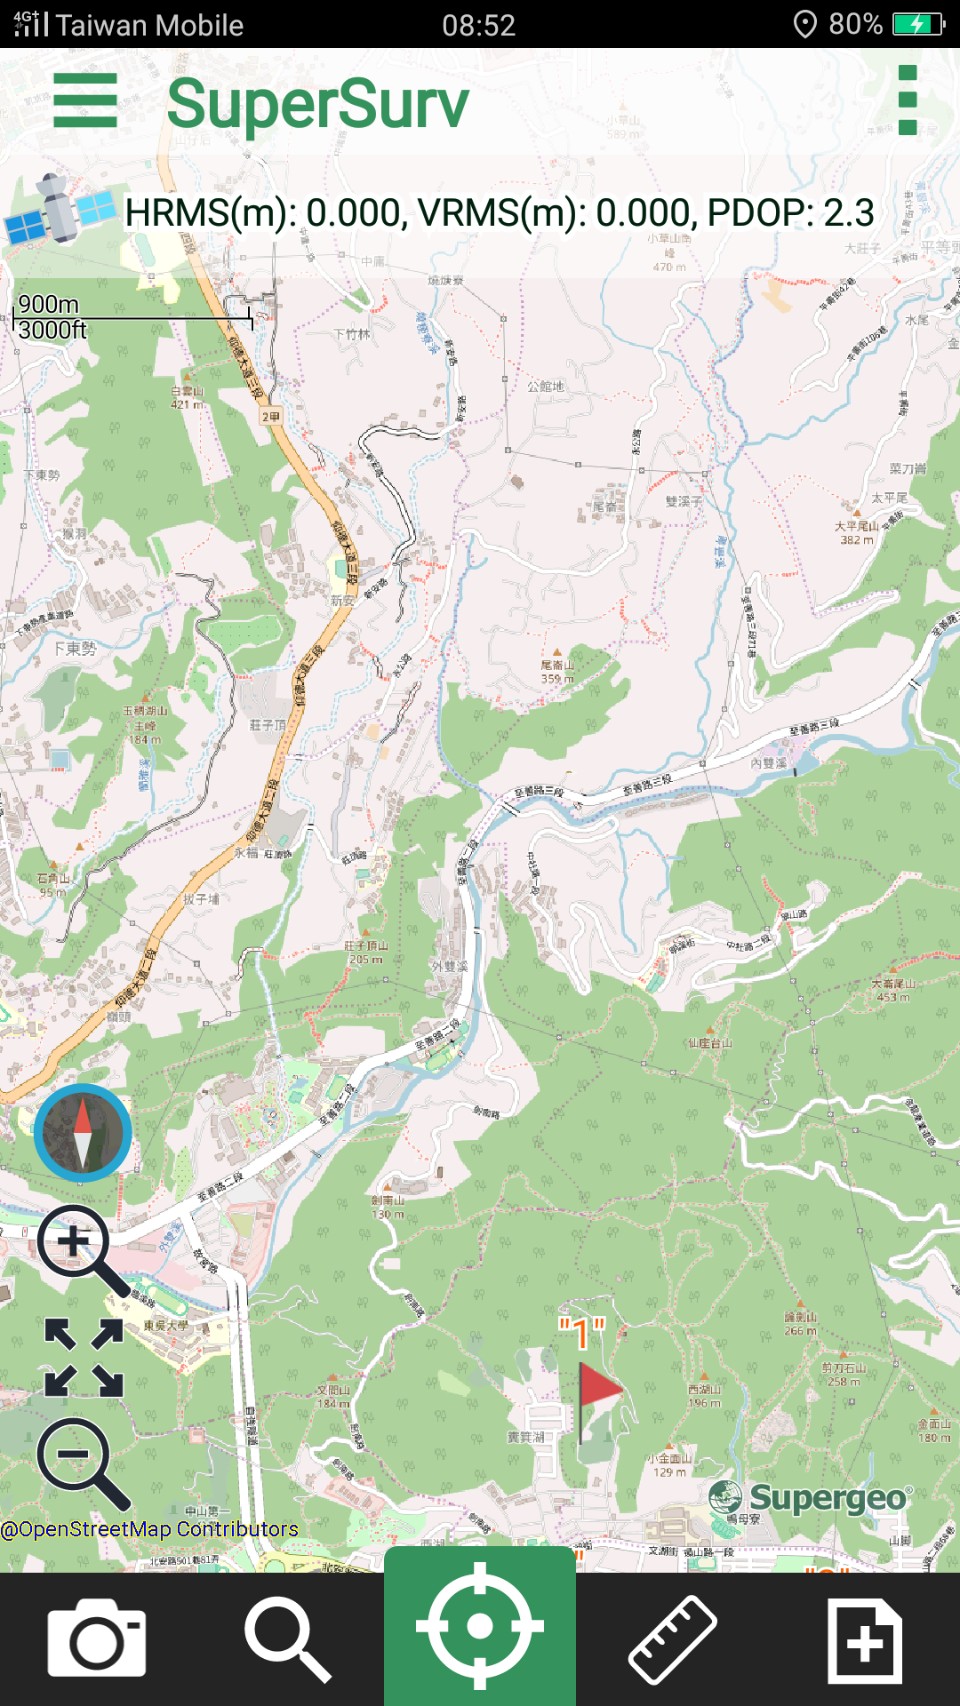This screenshot has width=960, height=1706.
Task: Tap the HRMS VRMS PDOP status text
Action: coord(499,212)
